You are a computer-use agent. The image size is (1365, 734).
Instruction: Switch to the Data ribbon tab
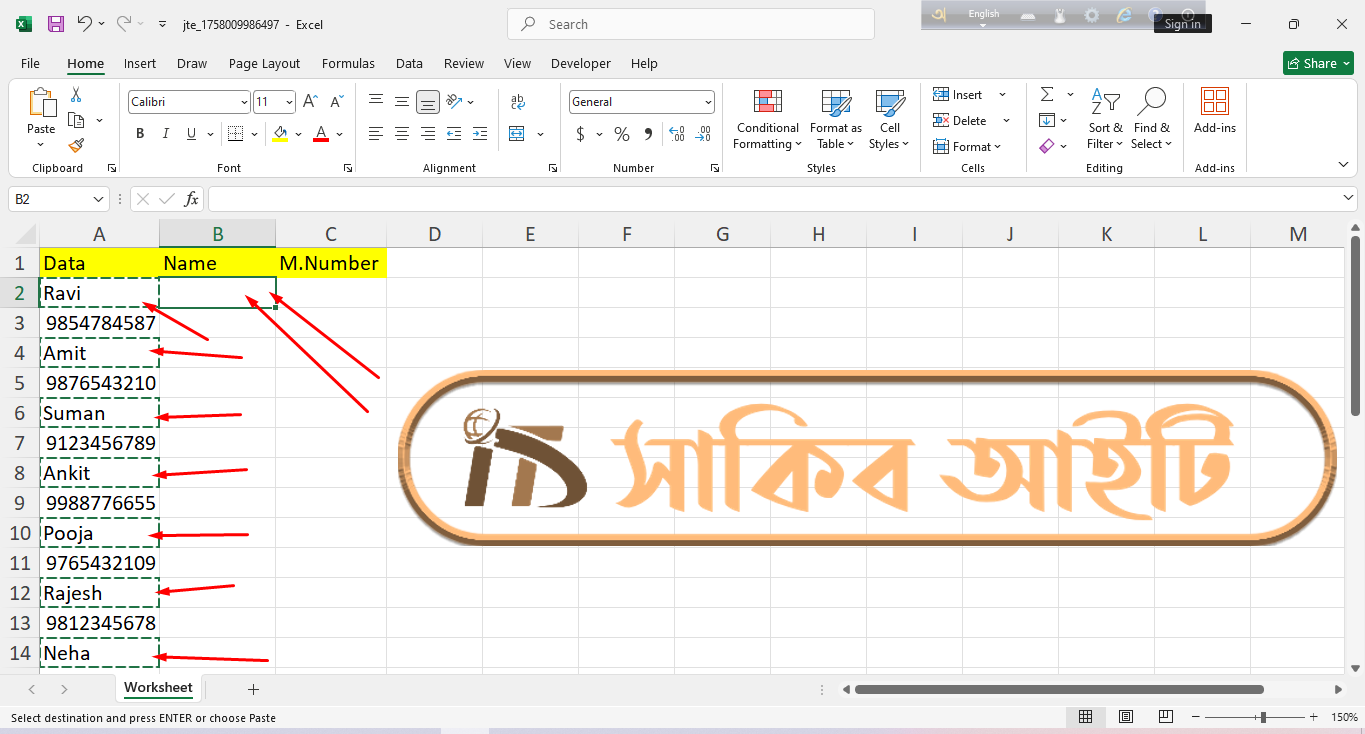[409, 63]
